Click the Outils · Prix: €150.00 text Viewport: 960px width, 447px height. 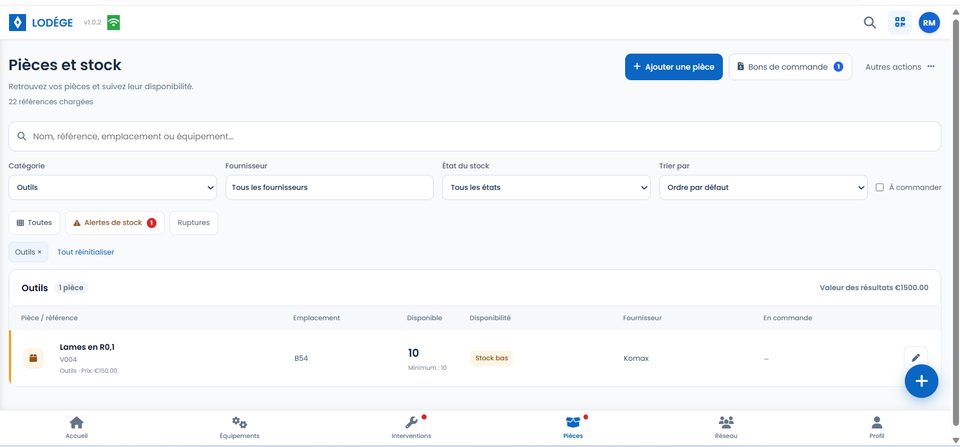[88, 370]
